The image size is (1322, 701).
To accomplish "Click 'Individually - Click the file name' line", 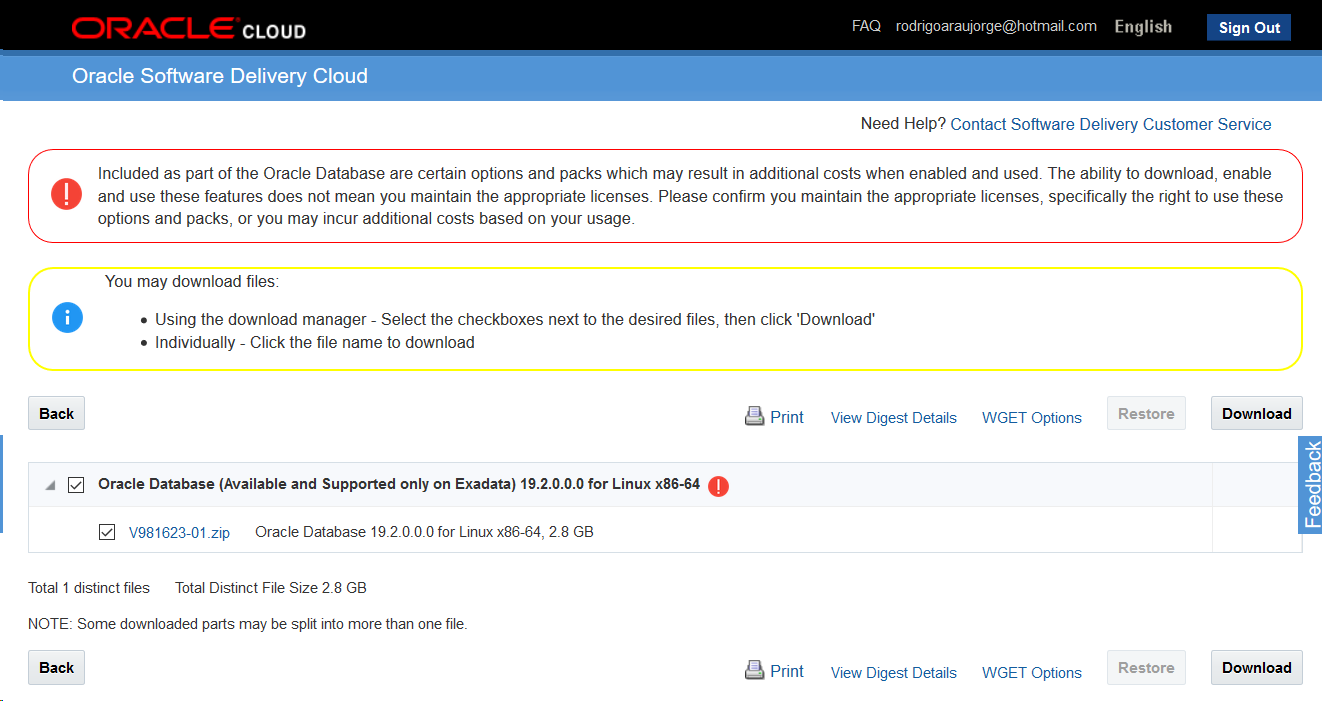I will pos(315,342).
